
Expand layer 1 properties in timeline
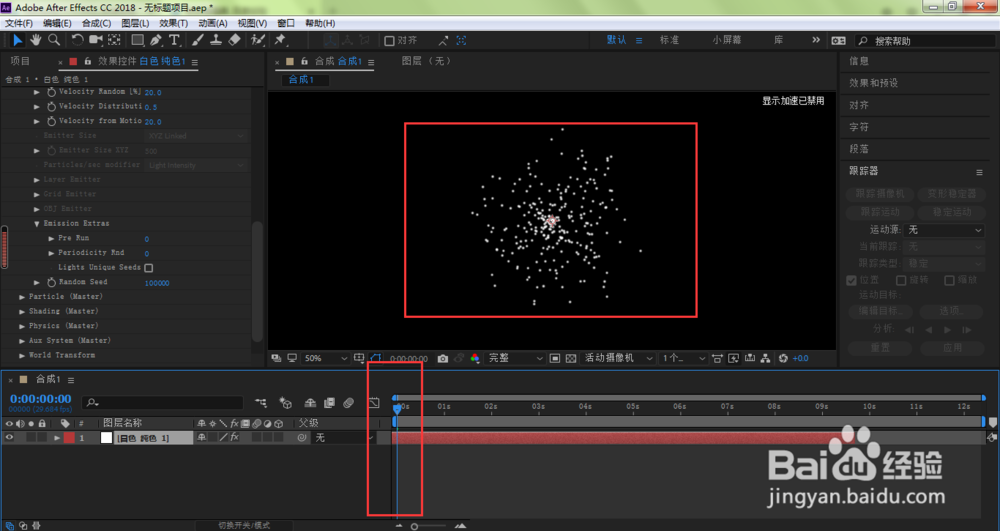coord(57,438)
